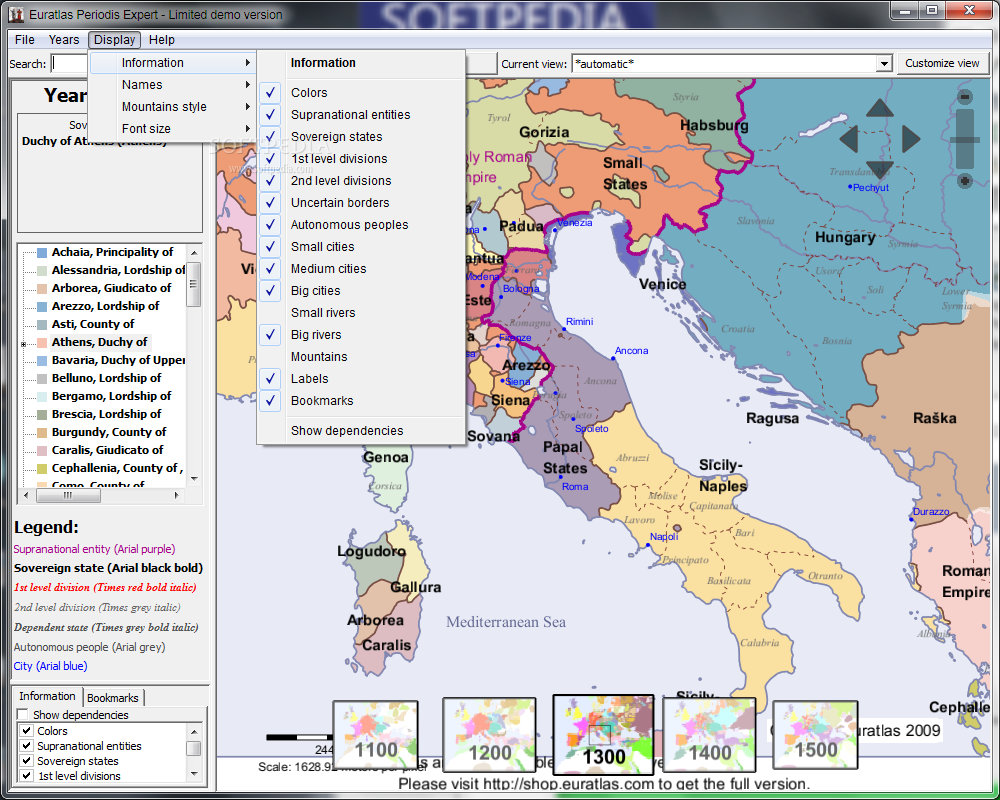The width and height of the screenshot is (1000, 800).
Task: Toggle Colors in the Information submenu
Action: point(361,93)
